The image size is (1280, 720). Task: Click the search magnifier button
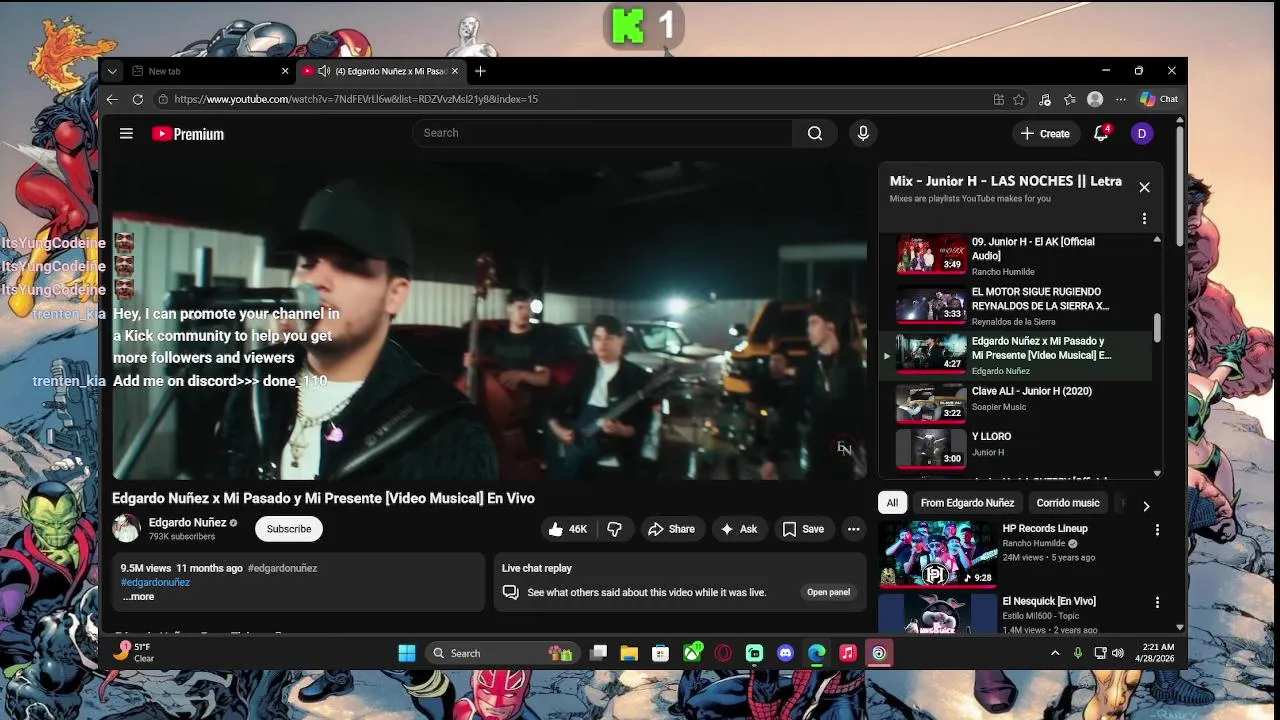(815, 133)
